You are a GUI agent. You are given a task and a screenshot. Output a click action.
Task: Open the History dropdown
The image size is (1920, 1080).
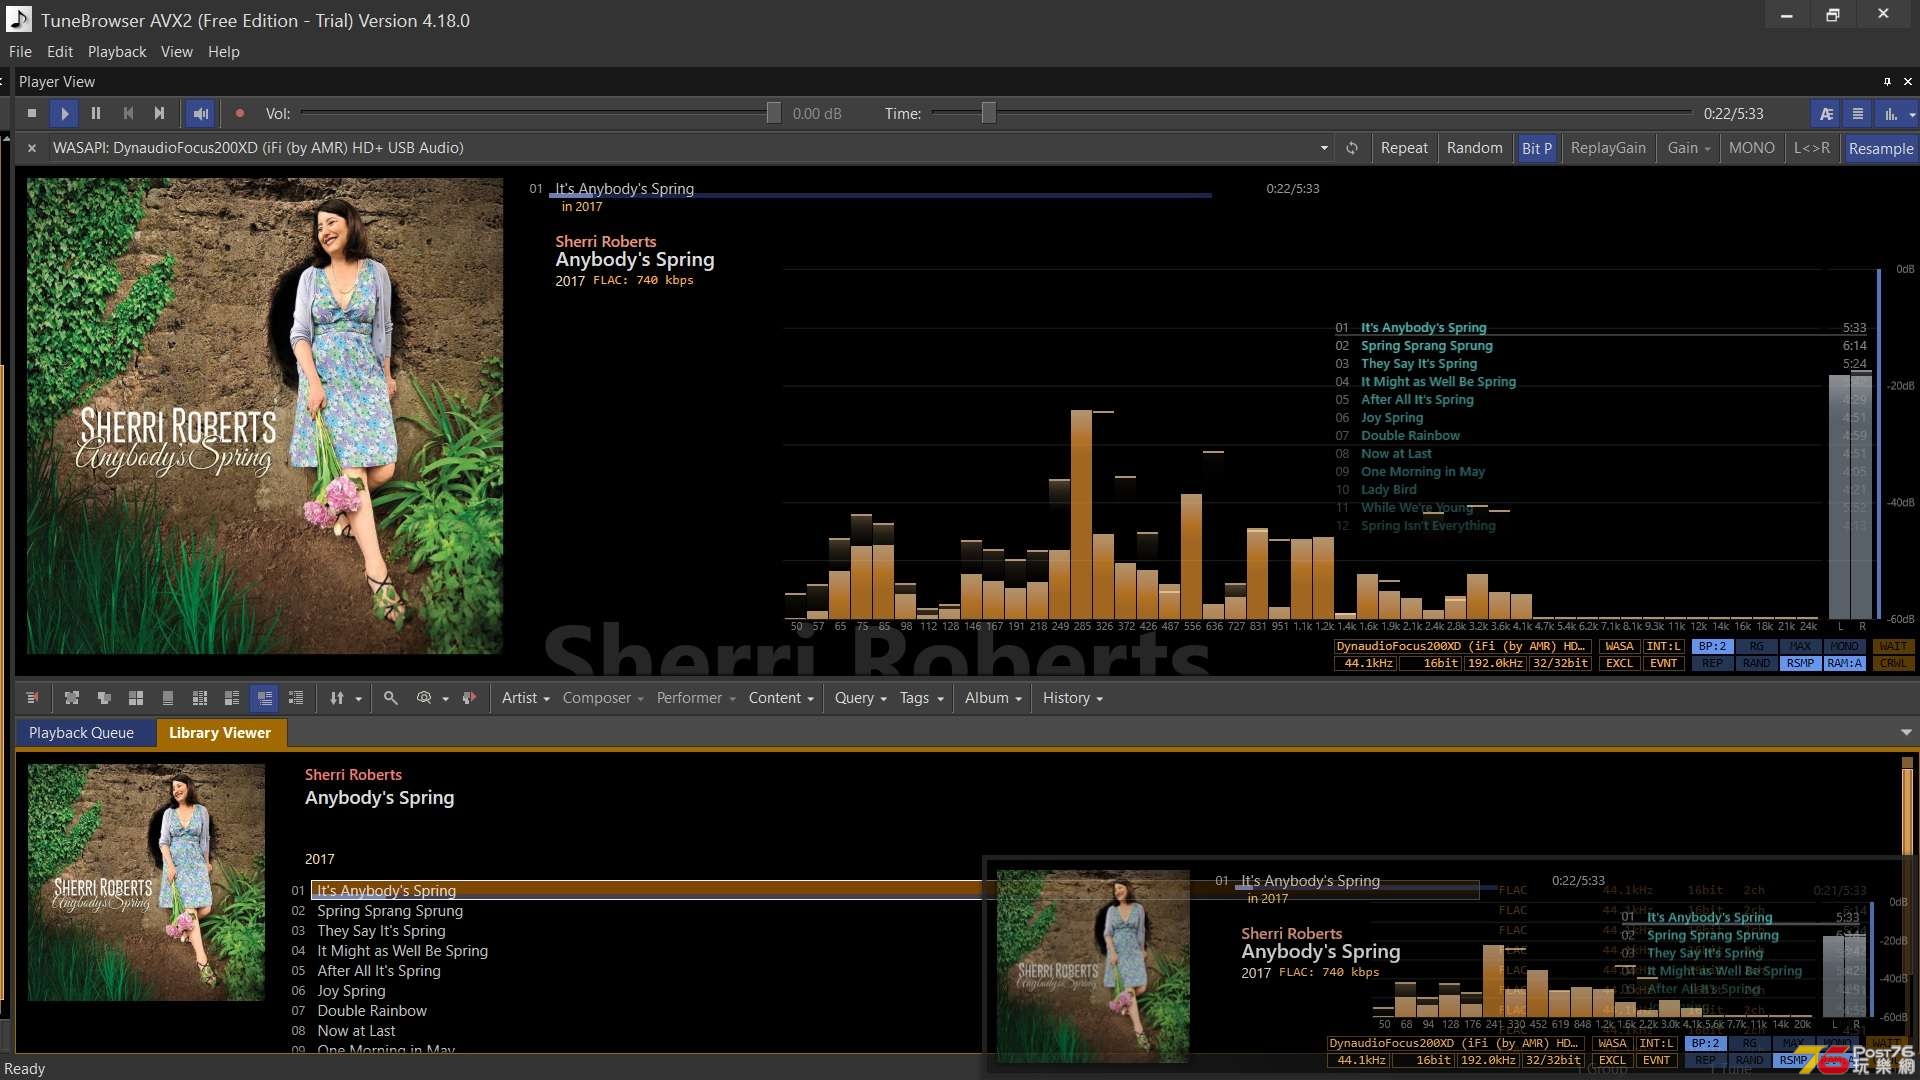[1072, 698]
